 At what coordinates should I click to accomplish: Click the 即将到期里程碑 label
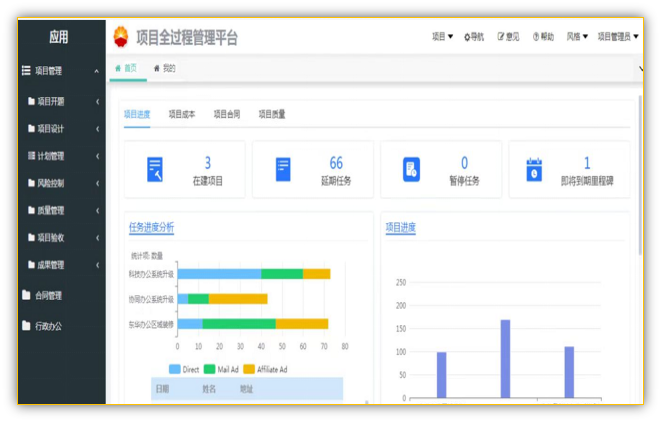point(587,181)
